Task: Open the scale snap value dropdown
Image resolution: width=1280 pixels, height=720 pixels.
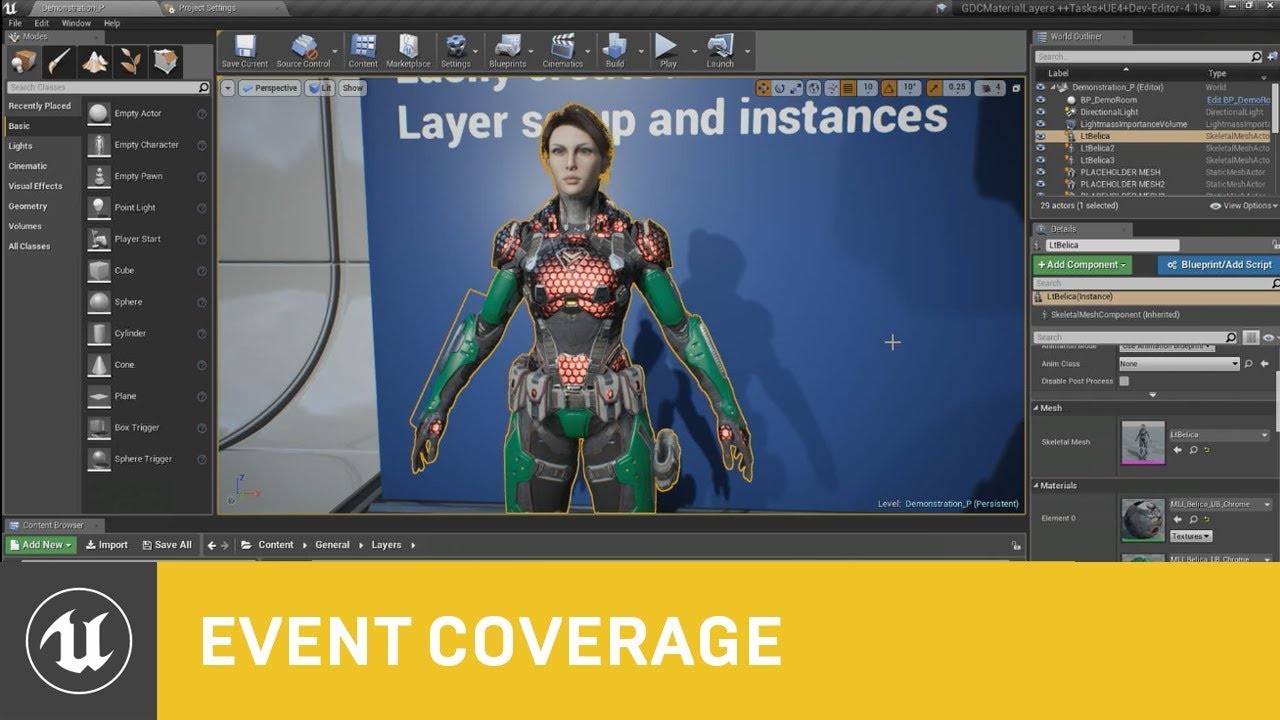Action: pyautogui.click(x=957, y=88)
